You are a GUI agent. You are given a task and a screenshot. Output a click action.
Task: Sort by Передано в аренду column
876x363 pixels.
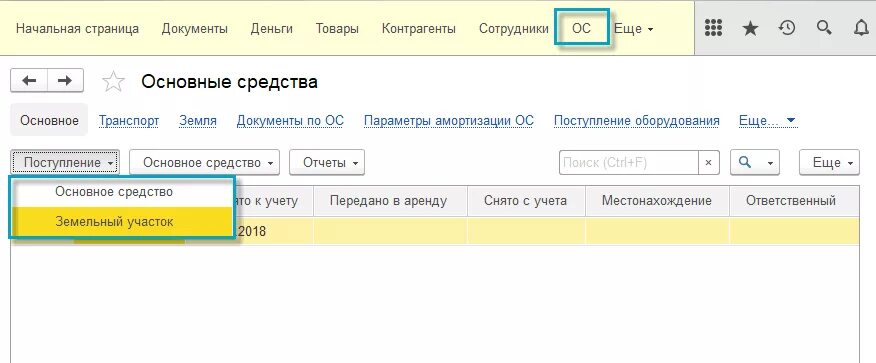[389, 201]
